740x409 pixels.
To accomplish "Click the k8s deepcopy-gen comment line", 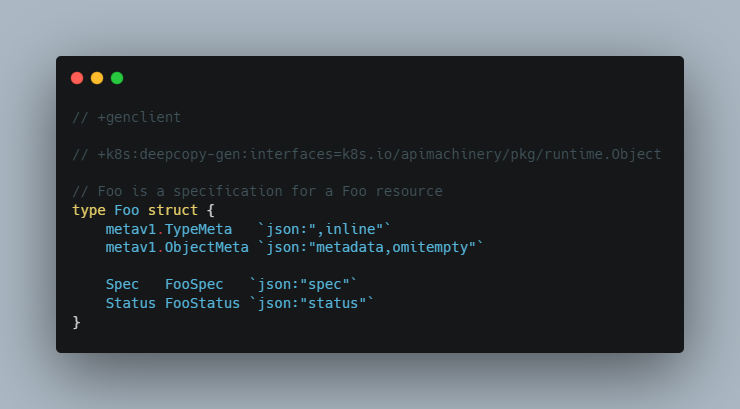I will (367, 154).
